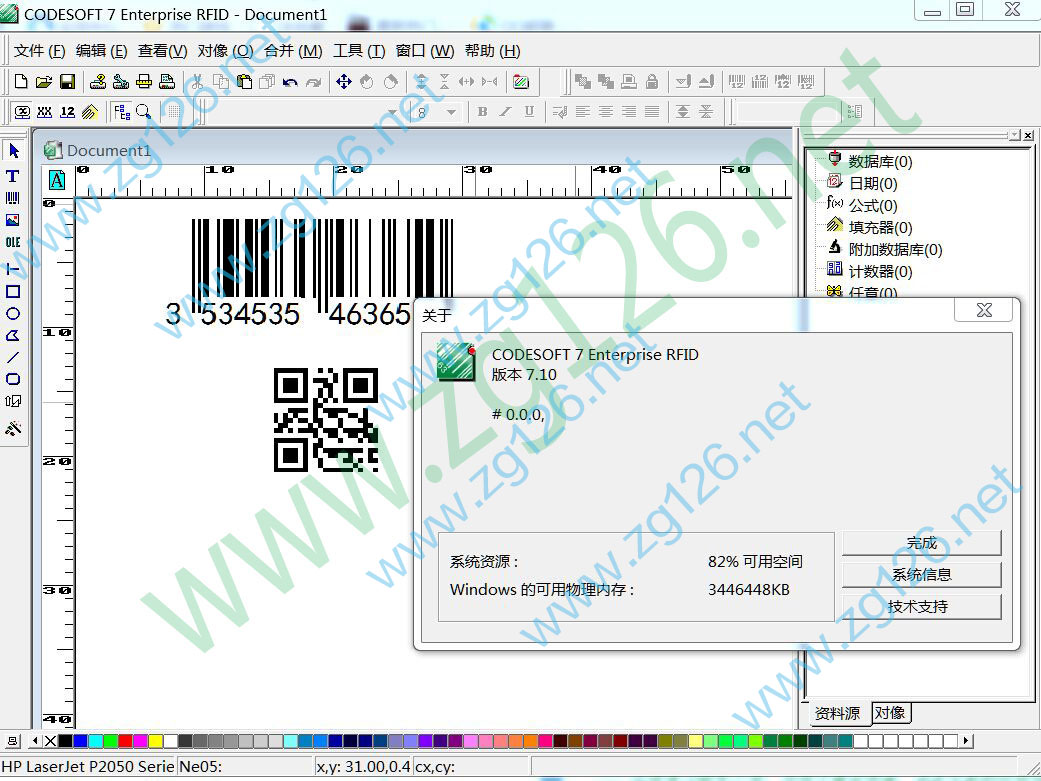Click the blue four-way move arrows icon

pos(344,82)
